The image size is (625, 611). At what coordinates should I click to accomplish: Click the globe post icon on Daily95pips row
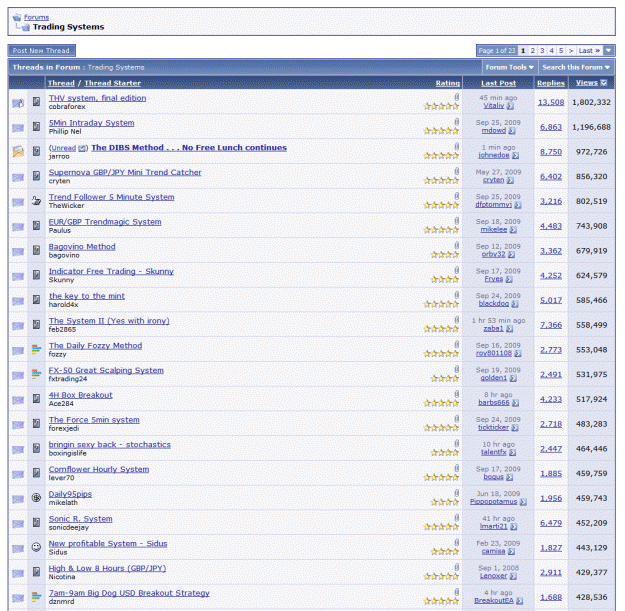pos(36,497)
